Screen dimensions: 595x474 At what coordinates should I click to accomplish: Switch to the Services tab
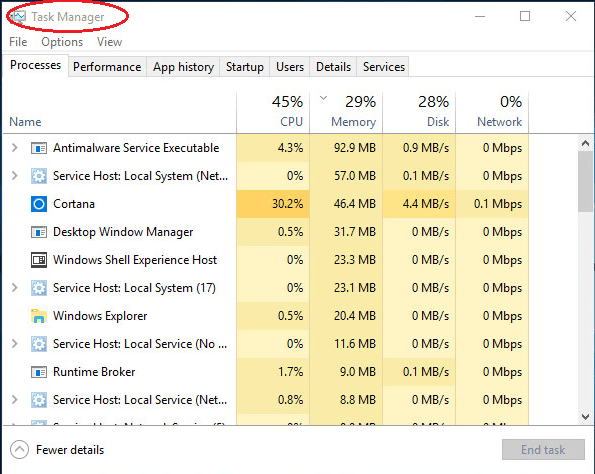coord(384,67)
